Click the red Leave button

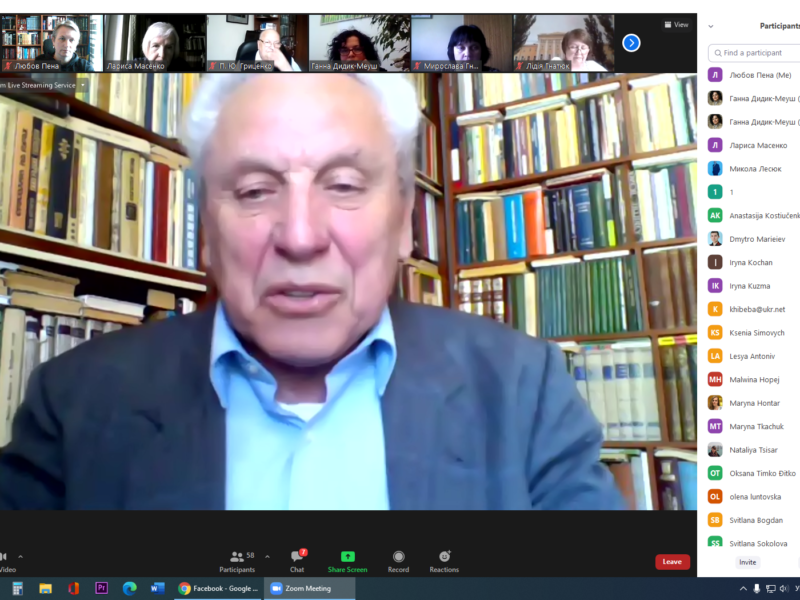672,562
